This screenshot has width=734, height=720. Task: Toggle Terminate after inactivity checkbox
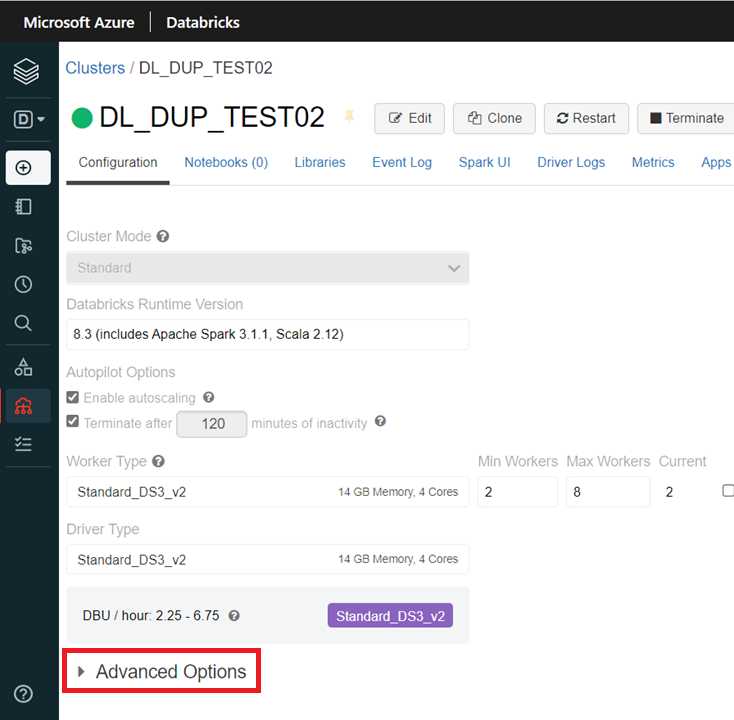(x=73, y=421)
